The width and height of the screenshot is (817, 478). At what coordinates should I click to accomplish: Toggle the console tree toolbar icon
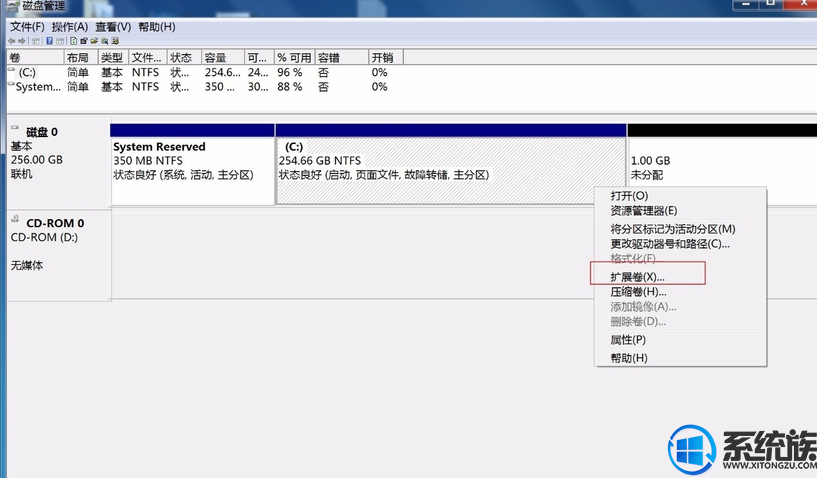click(36, 41)
